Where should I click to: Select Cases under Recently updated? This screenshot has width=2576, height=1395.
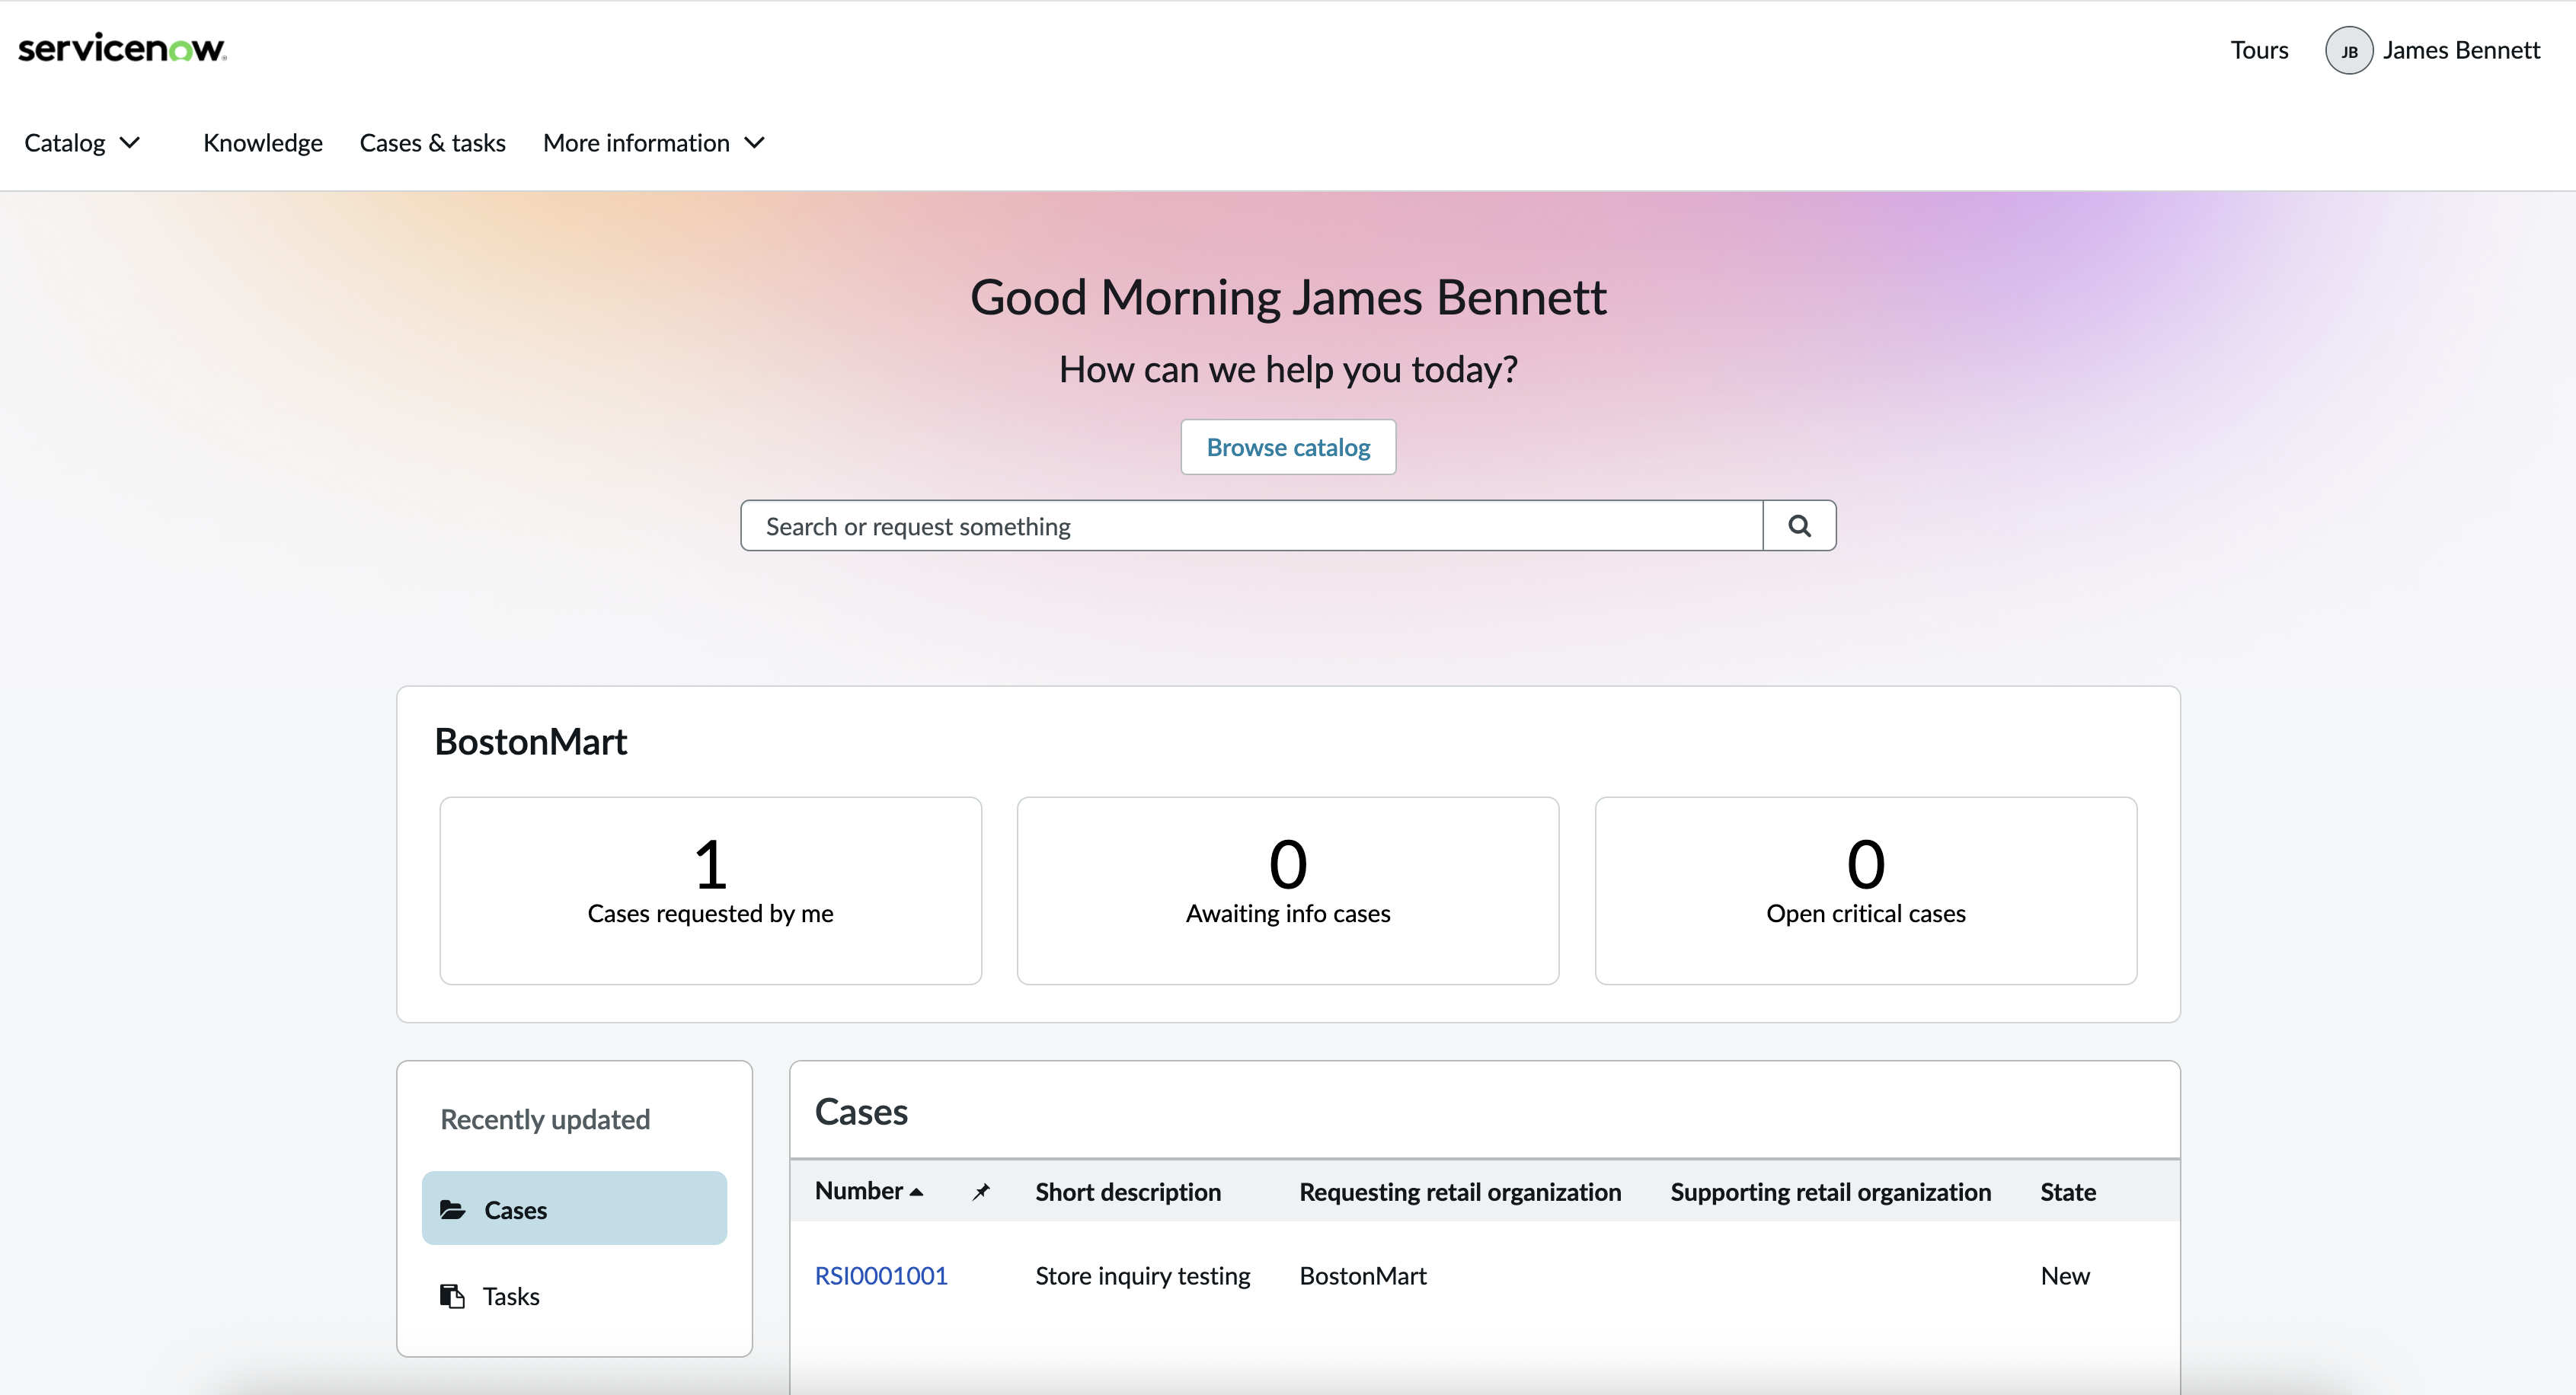point(574,1208)
